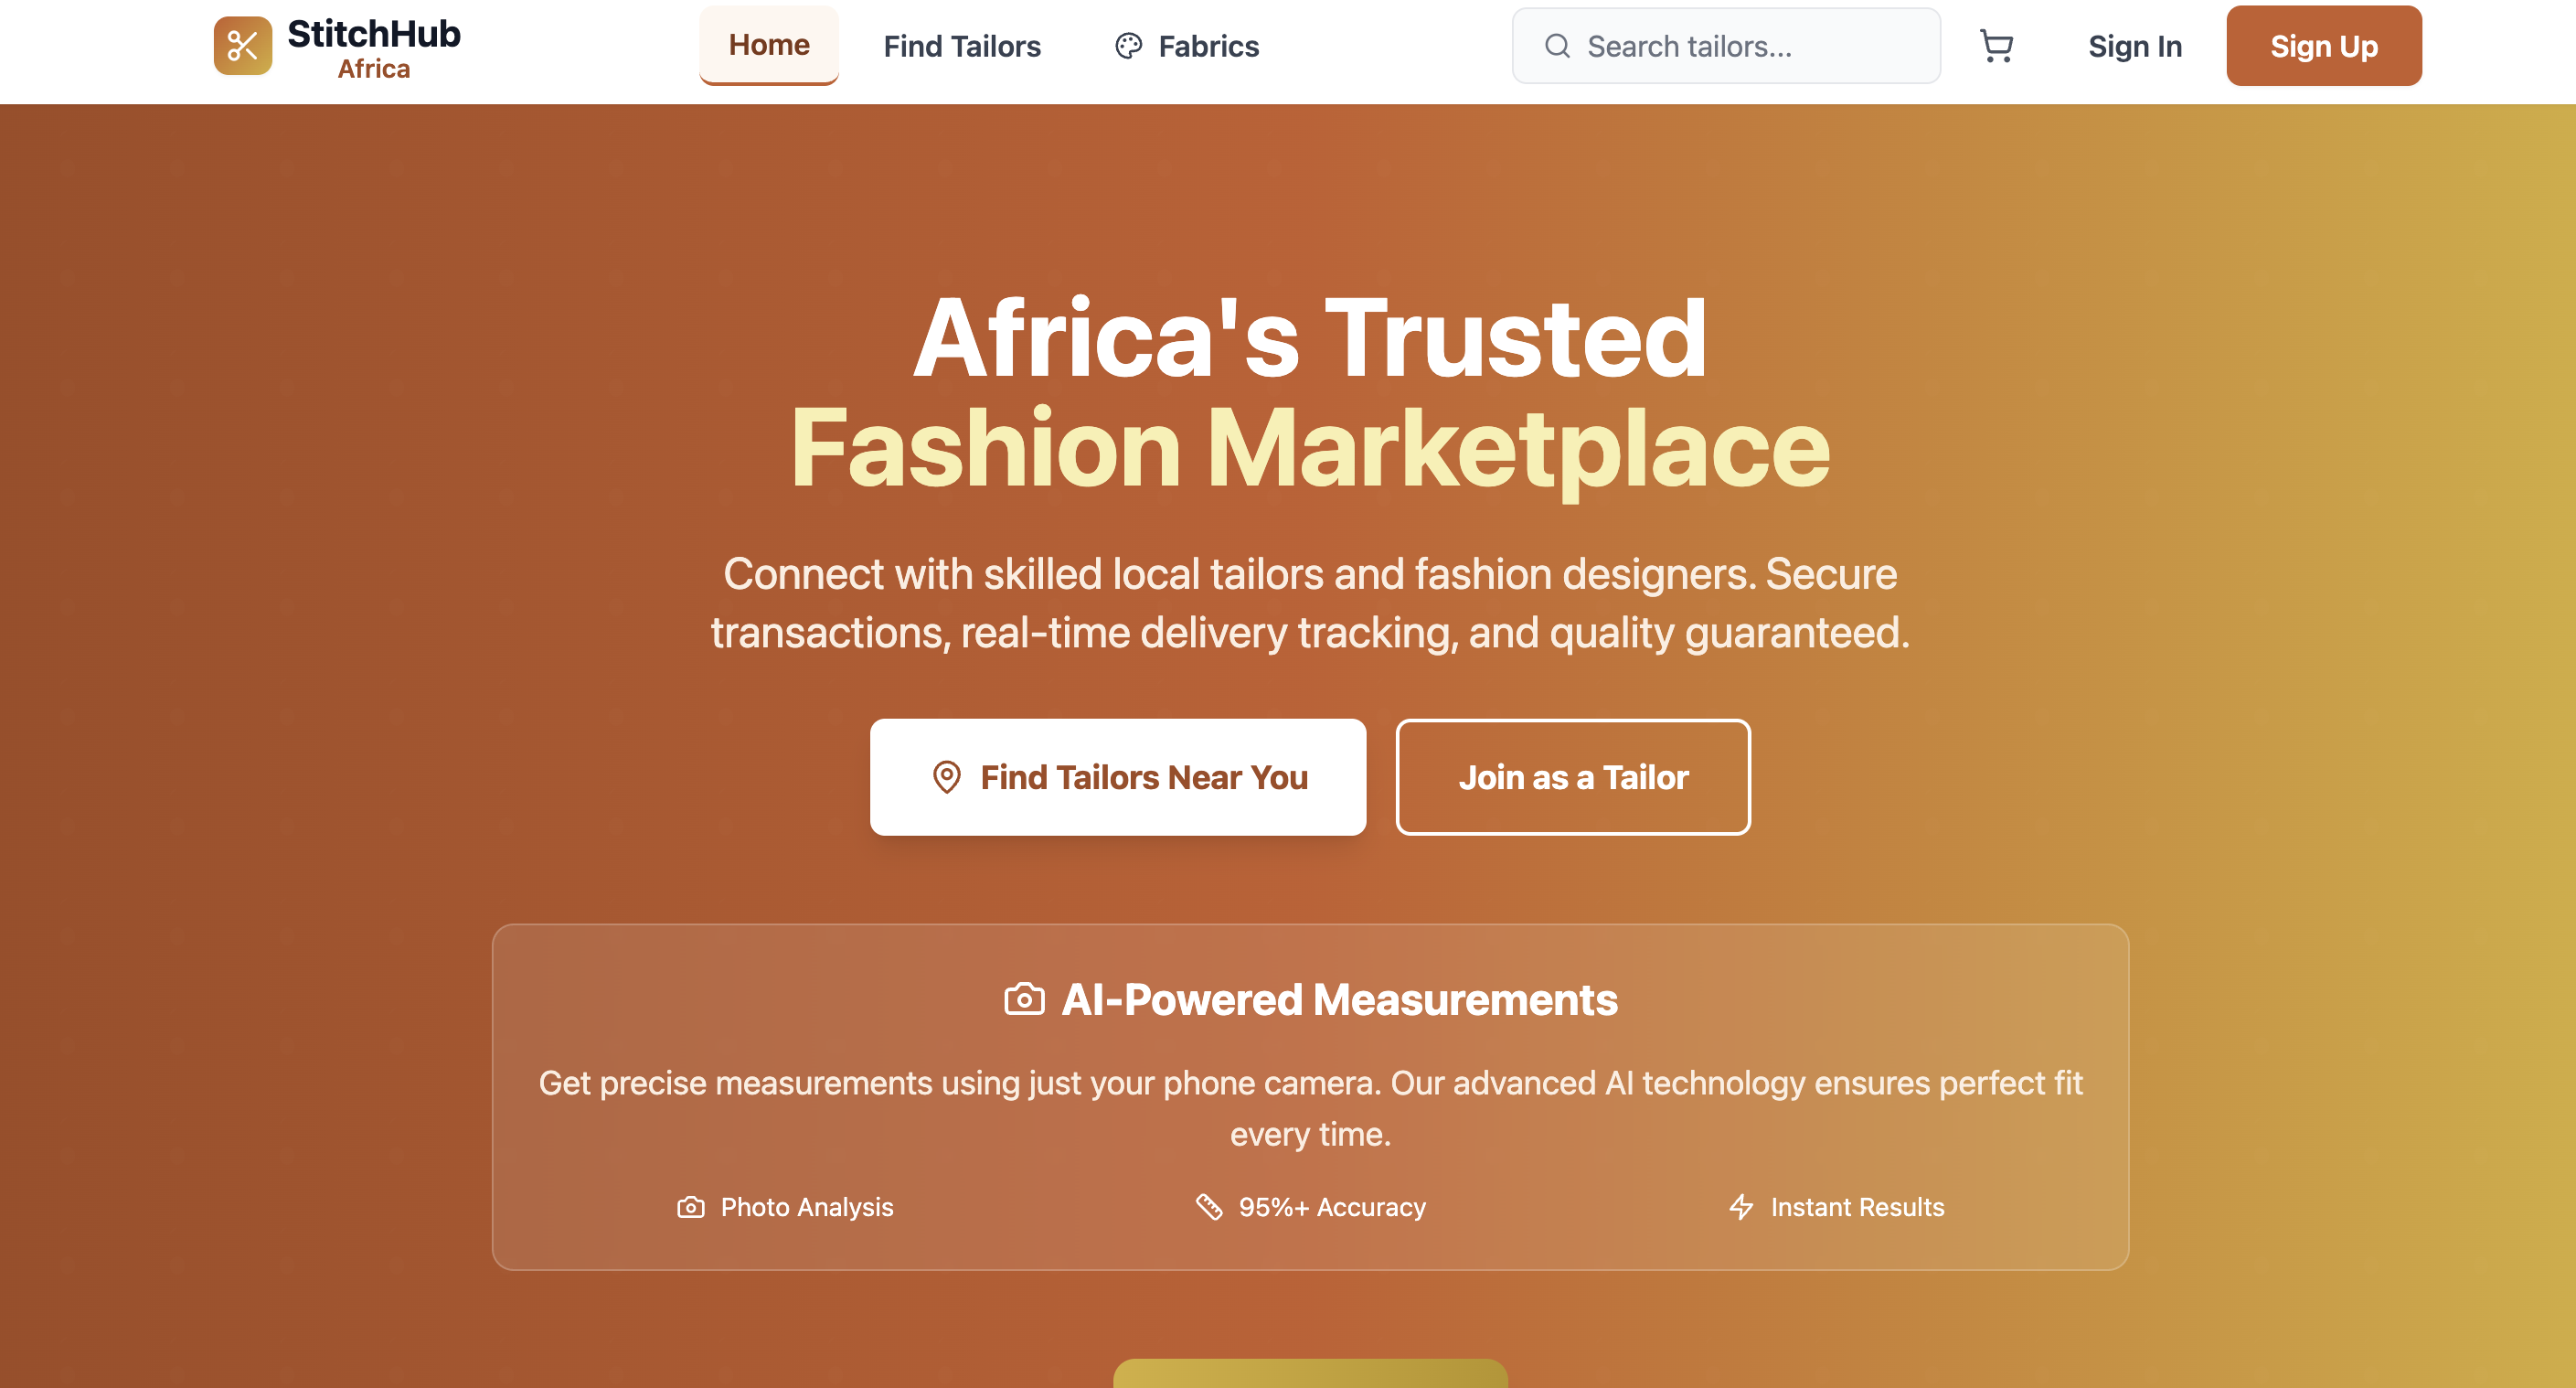Click the location pin icon on Find Tailors Near You
This screenshot has height=1388, width=2576.
tap(946, 777)
